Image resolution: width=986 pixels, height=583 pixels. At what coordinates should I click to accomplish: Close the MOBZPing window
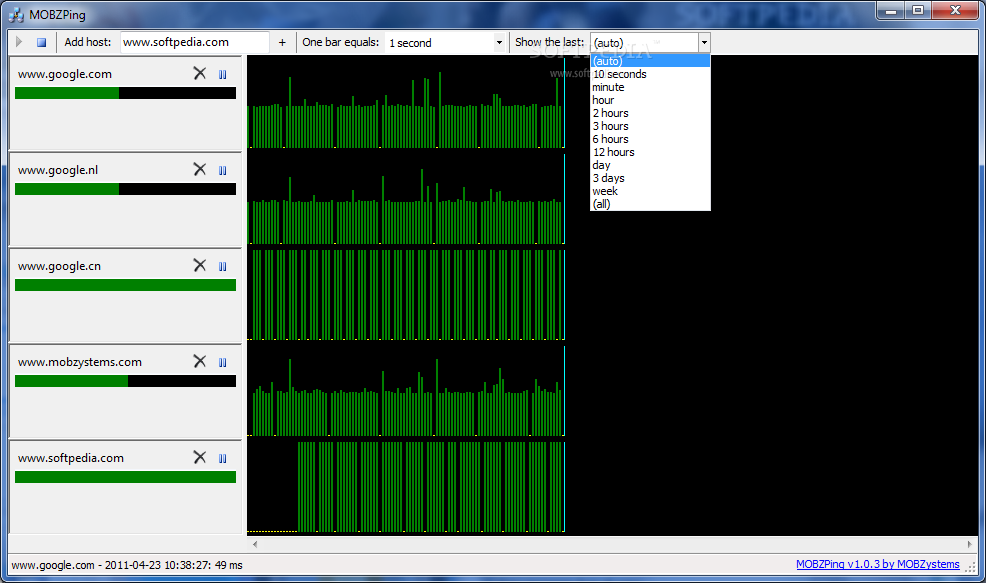955,10
